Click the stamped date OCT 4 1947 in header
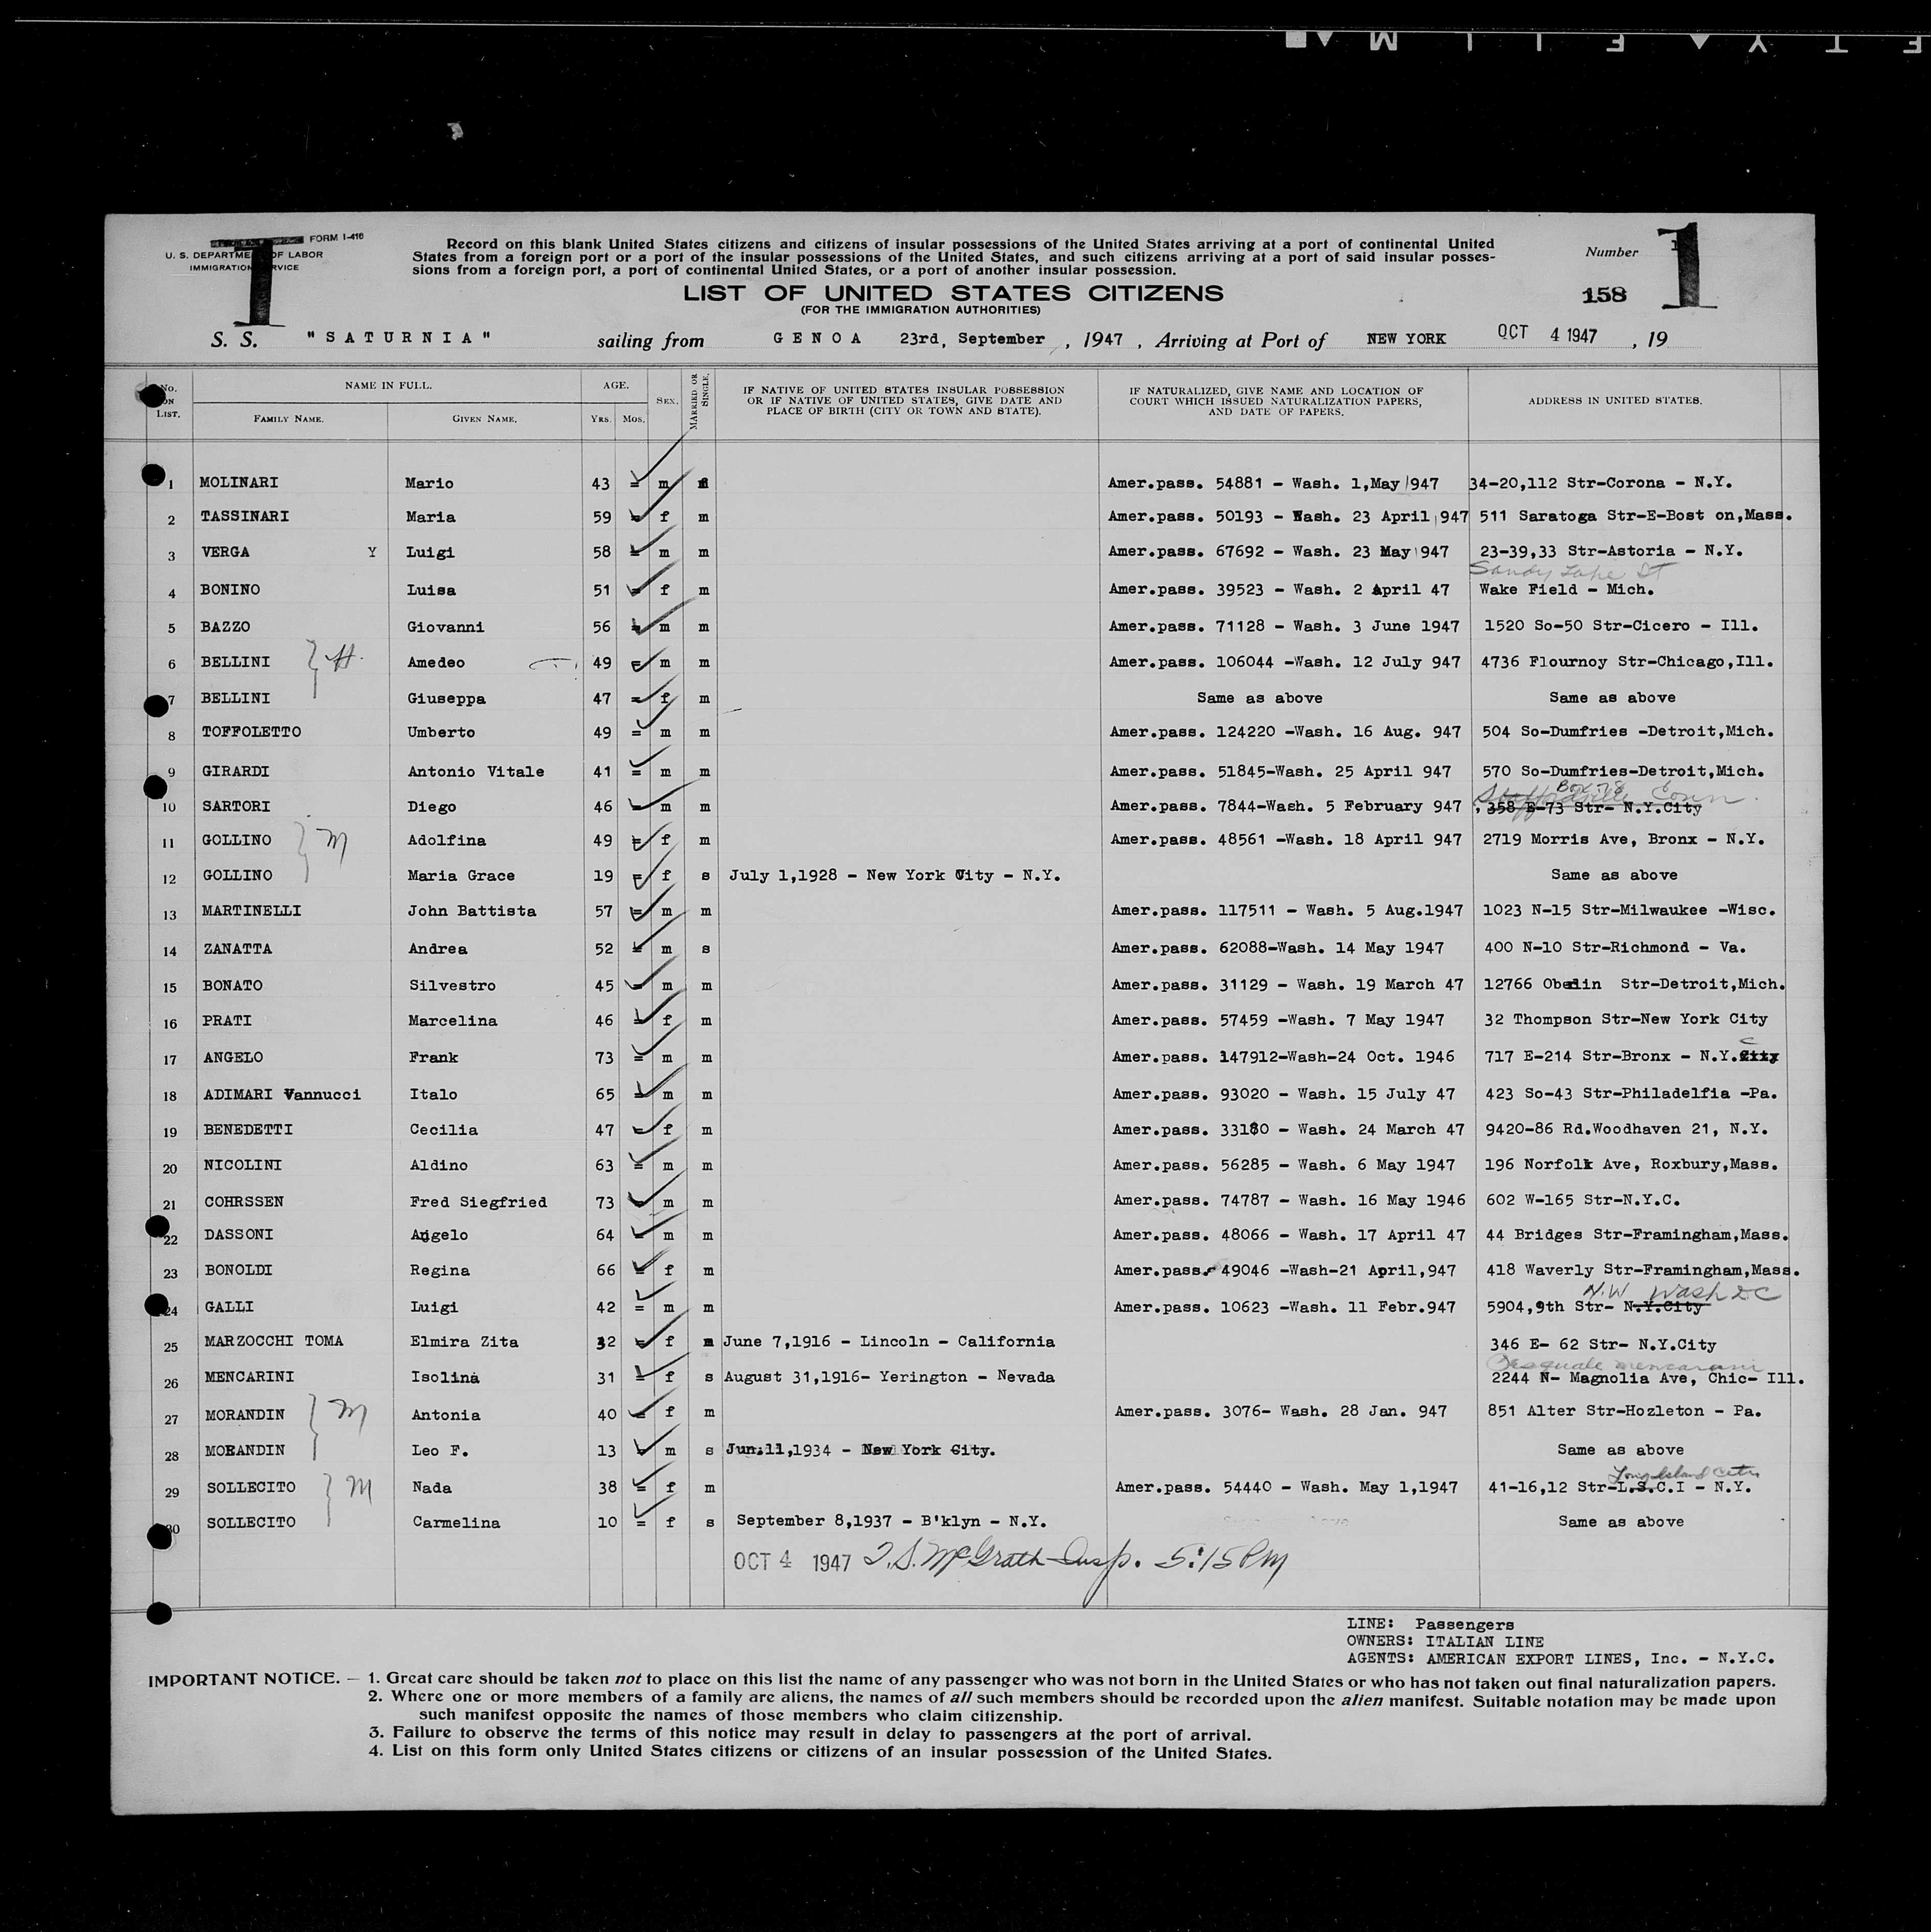The height and width of the screenshot is (1932, 1931). click(x=1547, y=334)
